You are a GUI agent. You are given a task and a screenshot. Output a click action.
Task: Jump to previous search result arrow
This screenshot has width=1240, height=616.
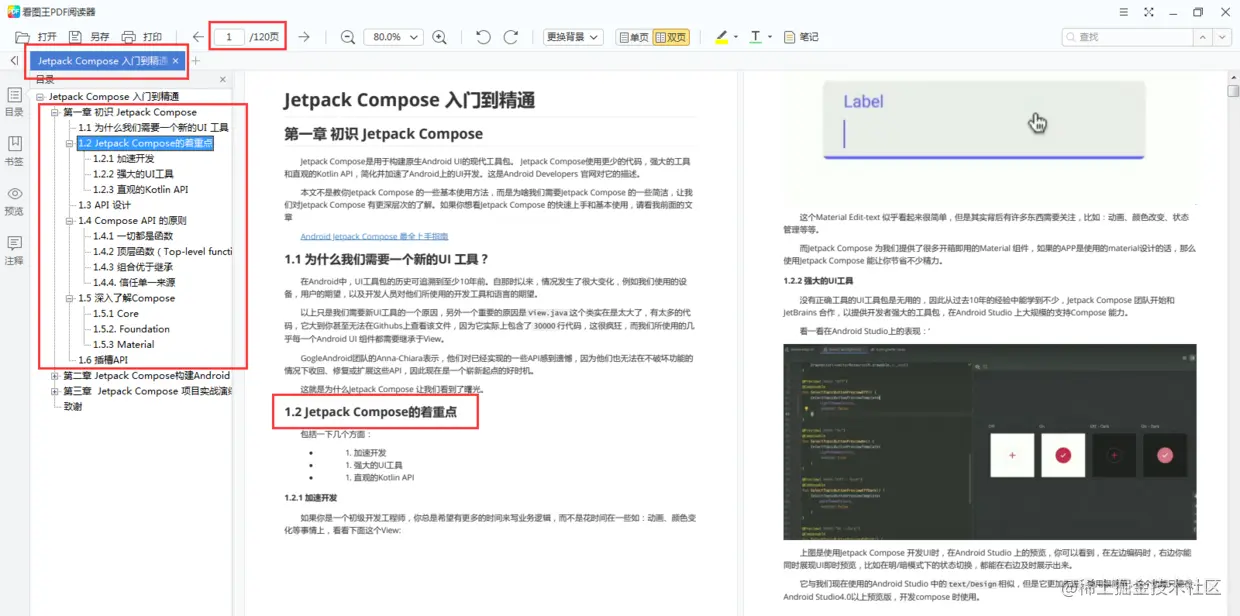pos(1203,37)
